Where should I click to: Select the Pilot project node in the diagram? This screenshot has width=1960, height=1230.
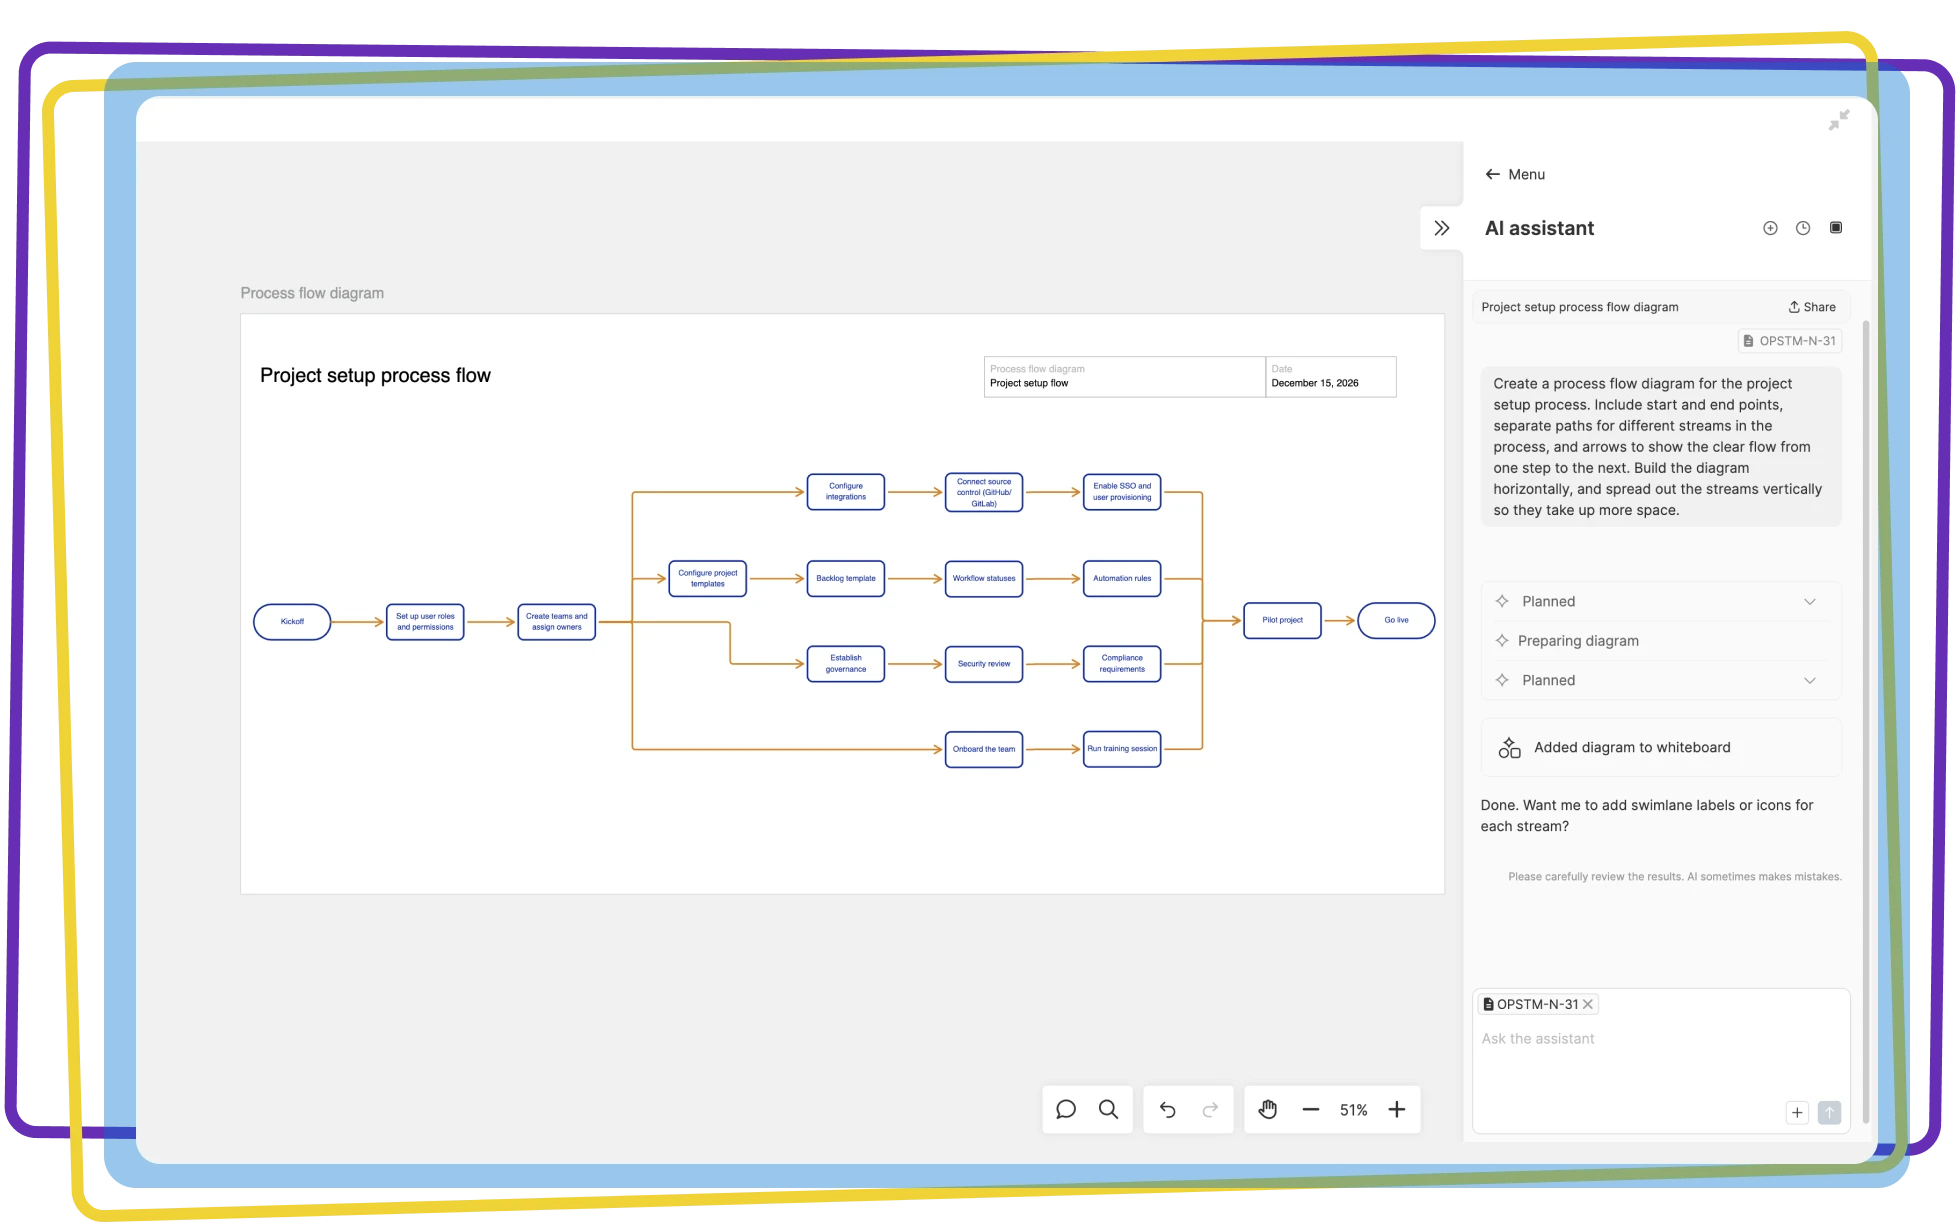pos(1282,621)
